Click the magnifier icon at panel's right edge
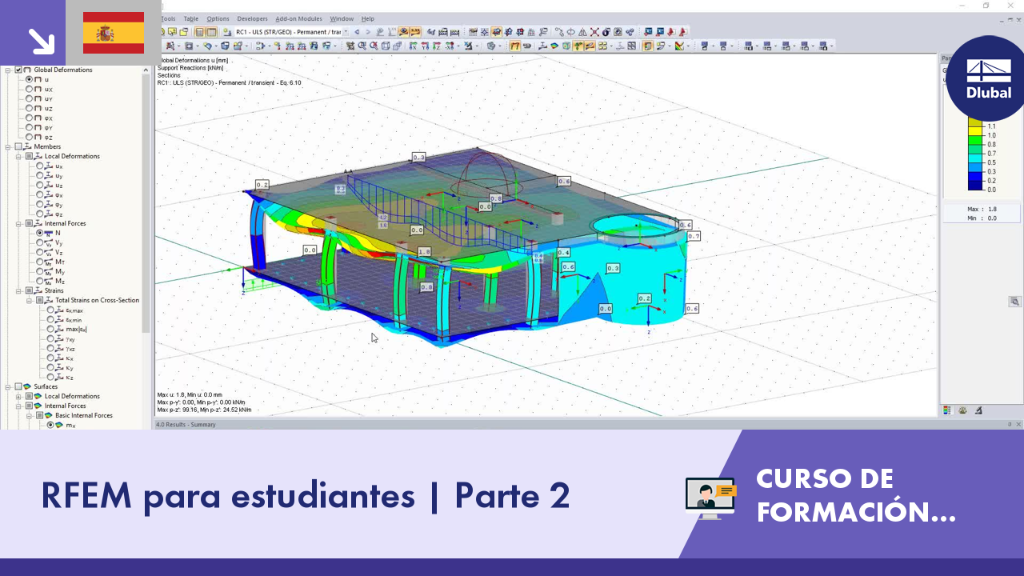The width and height of the screenshot is (1024, 576). pyautogui.click(x=1014, y=302)
